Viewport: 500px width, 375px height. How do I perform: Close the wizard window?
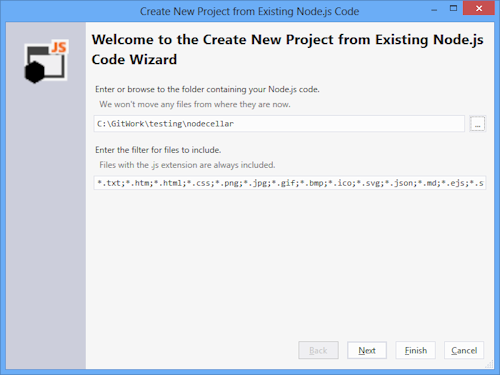point(479,8)
